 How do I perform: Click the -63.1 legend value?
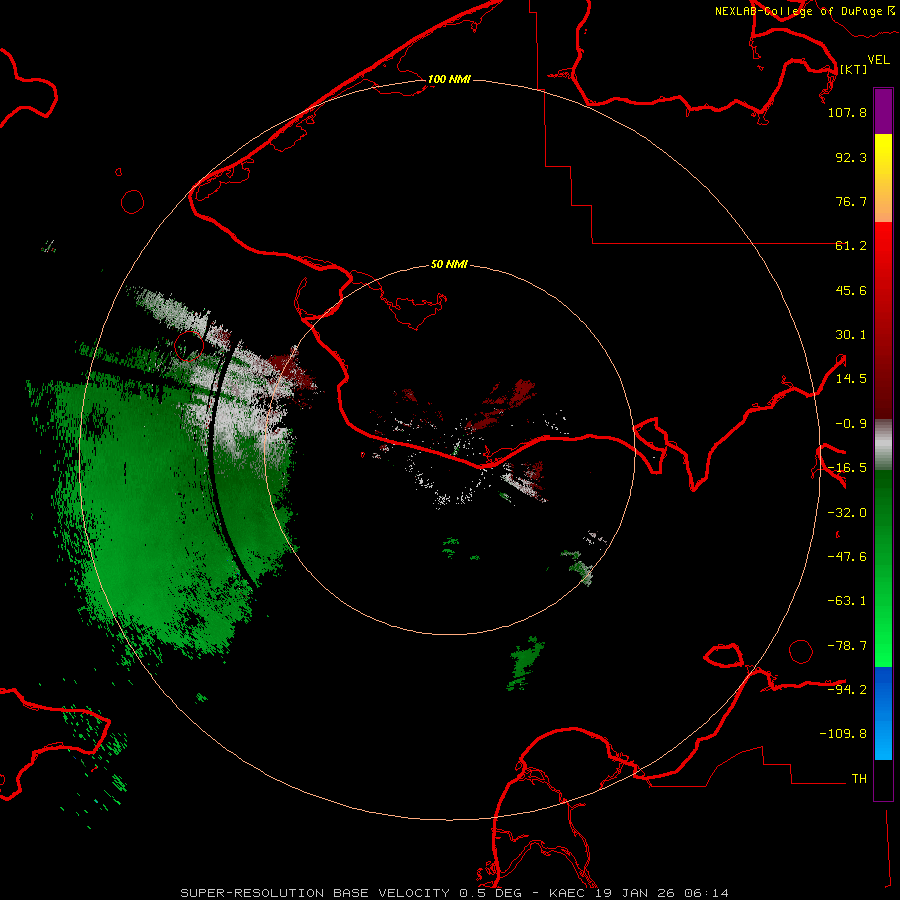[x=847, y=601]
